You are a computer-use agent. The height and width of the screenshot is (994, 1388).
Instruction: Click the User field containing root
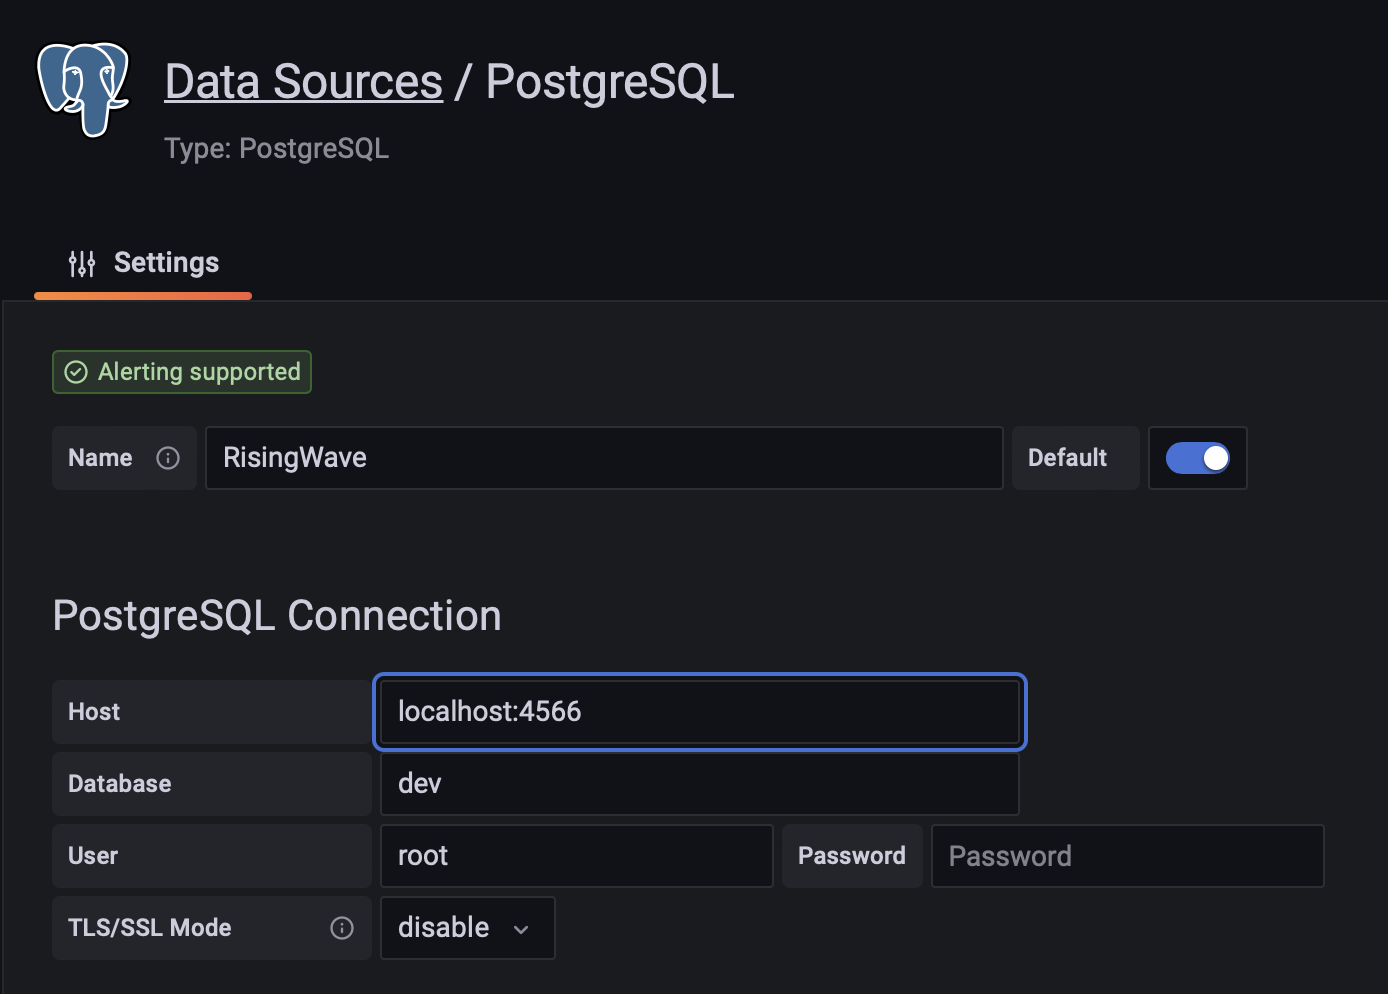[576, 856]
